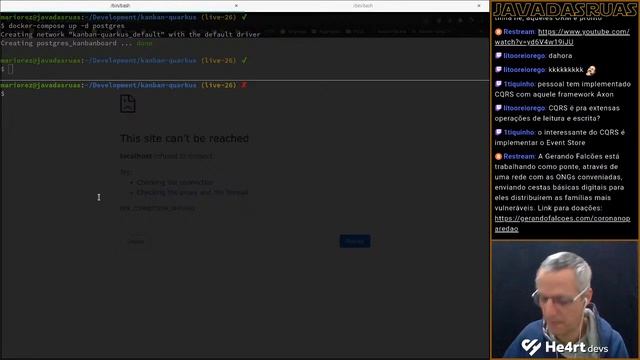Close the second /bin/bash tab
This screenshot has height=360, width=640.
(x=479, y=6)
